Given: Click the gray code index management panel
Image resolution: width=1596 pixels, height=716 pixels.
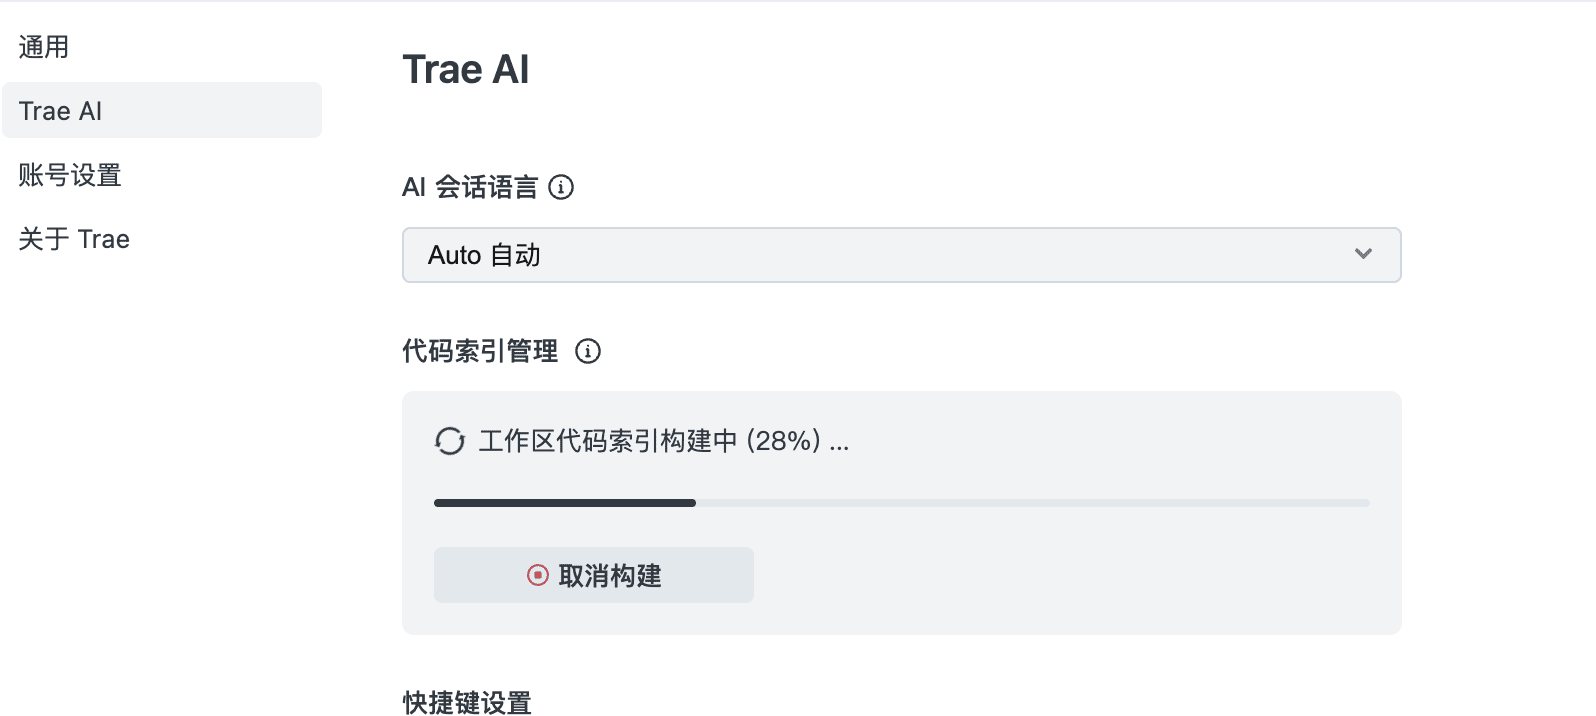Looking at the screenshot, I should pos(901,513).
